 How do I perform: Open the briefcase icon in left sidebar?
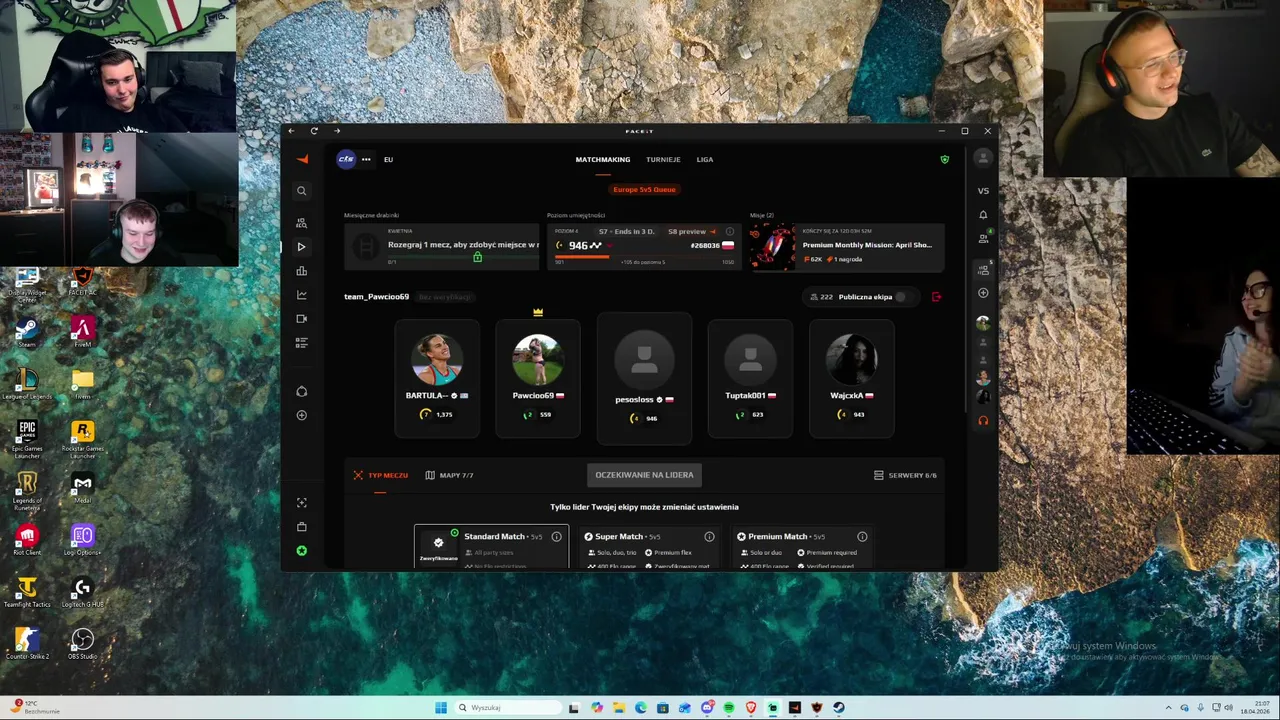coord(301,527)
